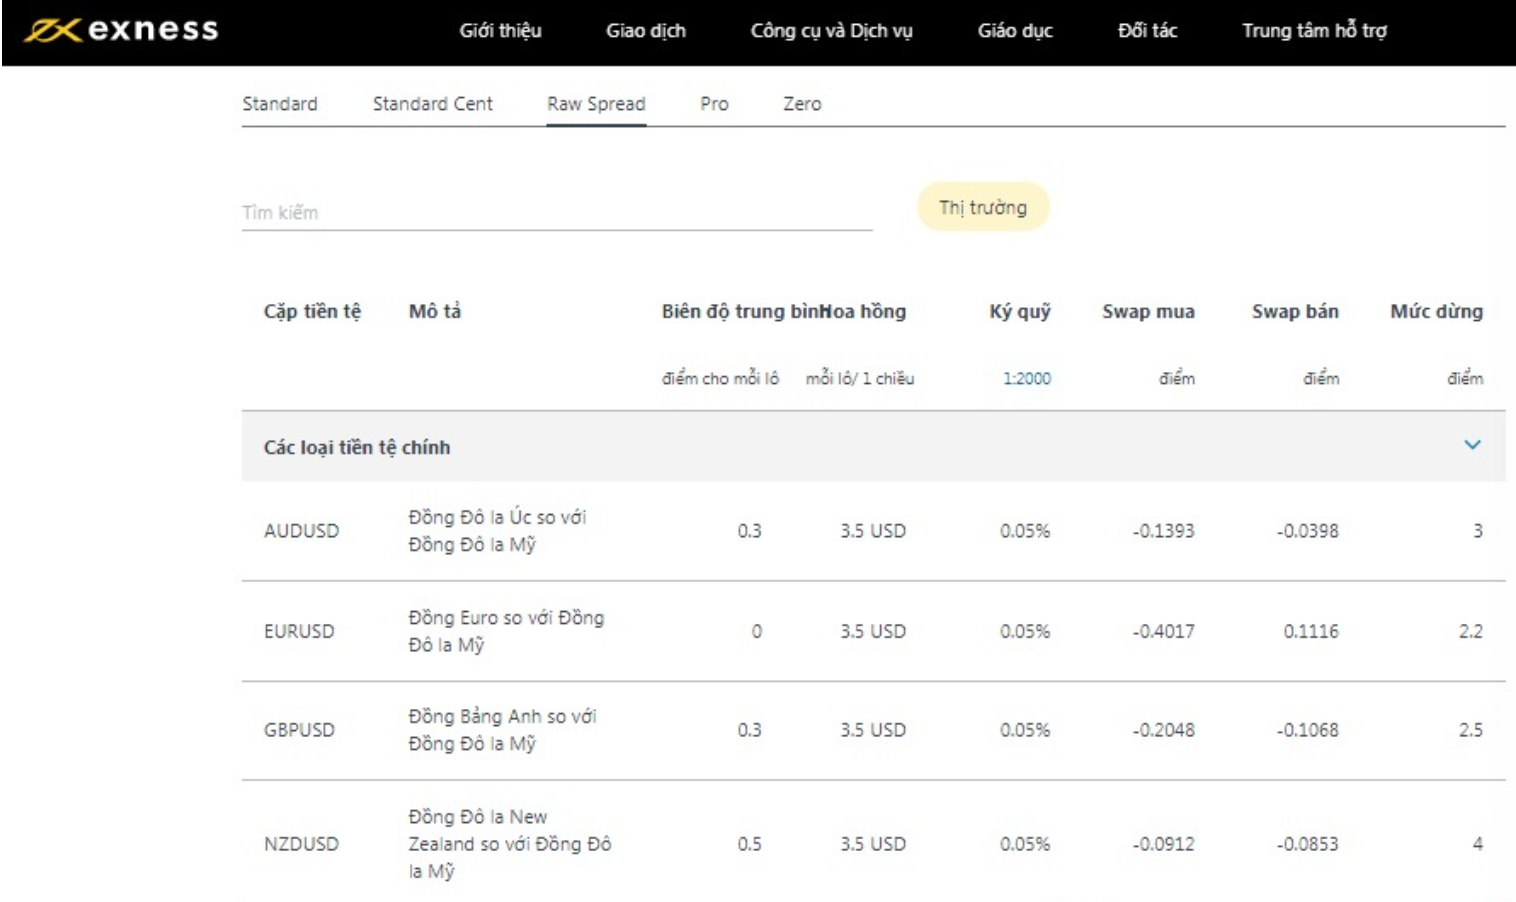Open the Đối tác menu
1516x902 pixels.
point(1147,31)
